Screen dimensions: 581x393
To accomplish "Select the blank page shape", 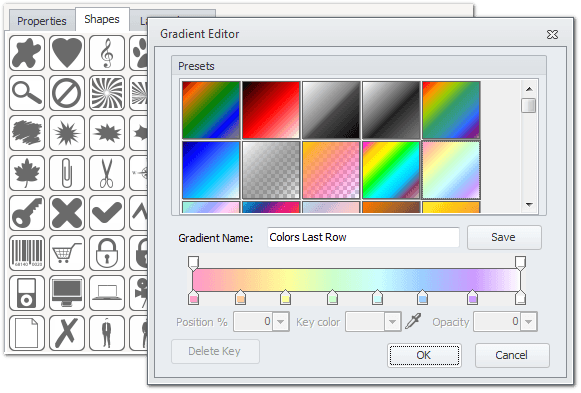I will tap(27, 333).
